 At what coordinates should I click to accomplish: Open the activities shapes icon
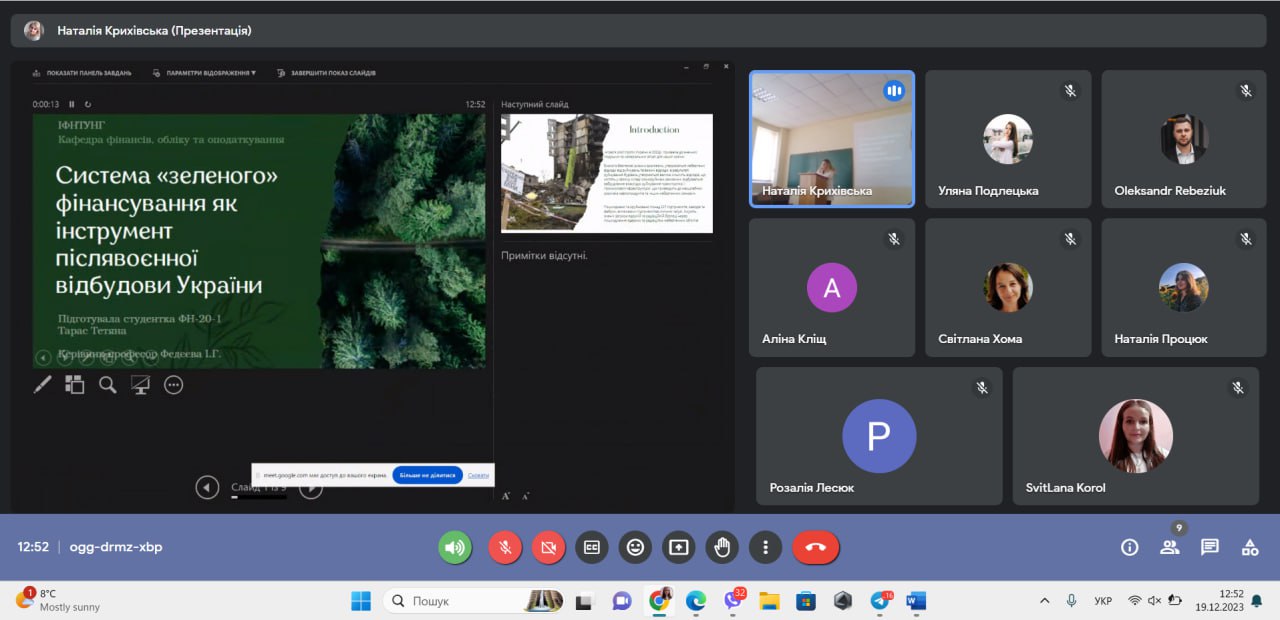(x=1250, y=547)
